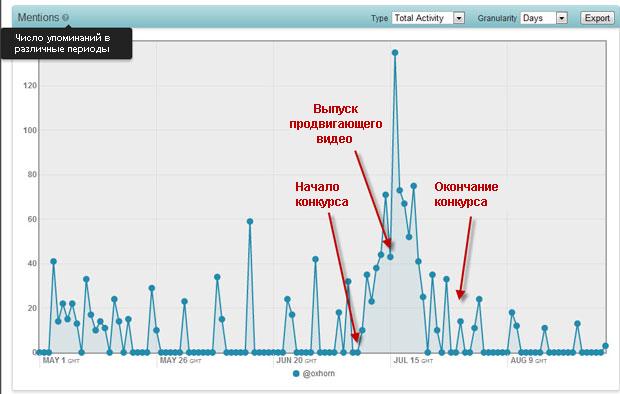Screen dimensions: 620x394
Task: Click the arrow of the Granularity combo box
Action: click(562, 18)
